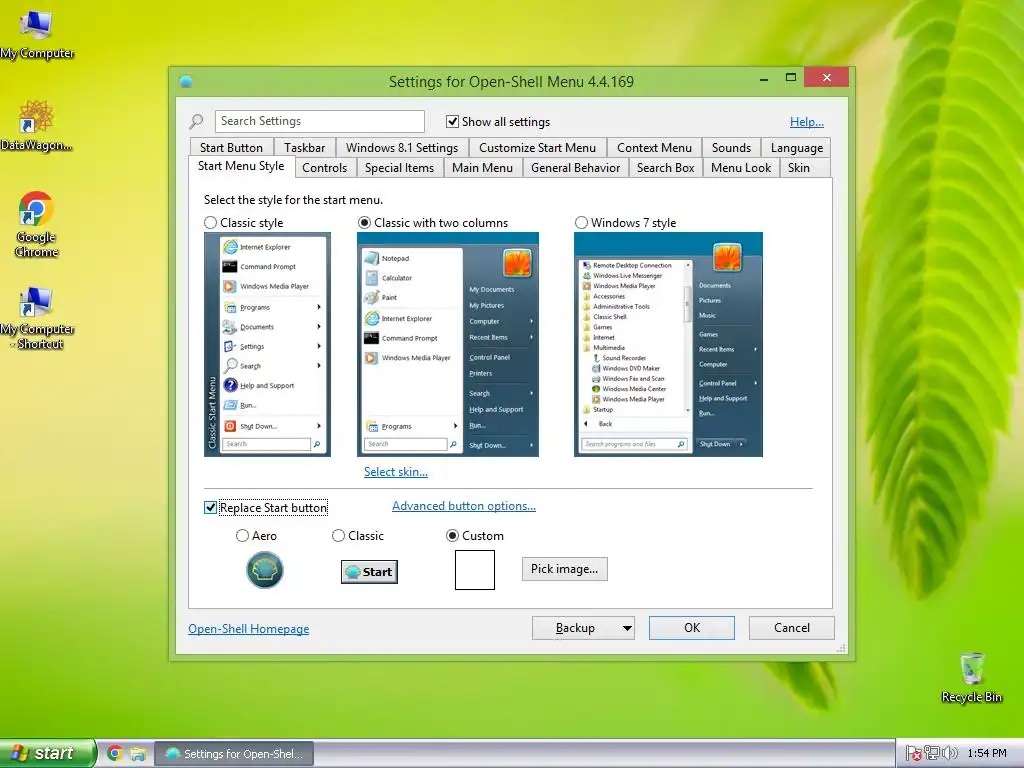The image size is (1024, 768).
Task: Open the Main Menu tab
Action: click(x=482, y=168)
